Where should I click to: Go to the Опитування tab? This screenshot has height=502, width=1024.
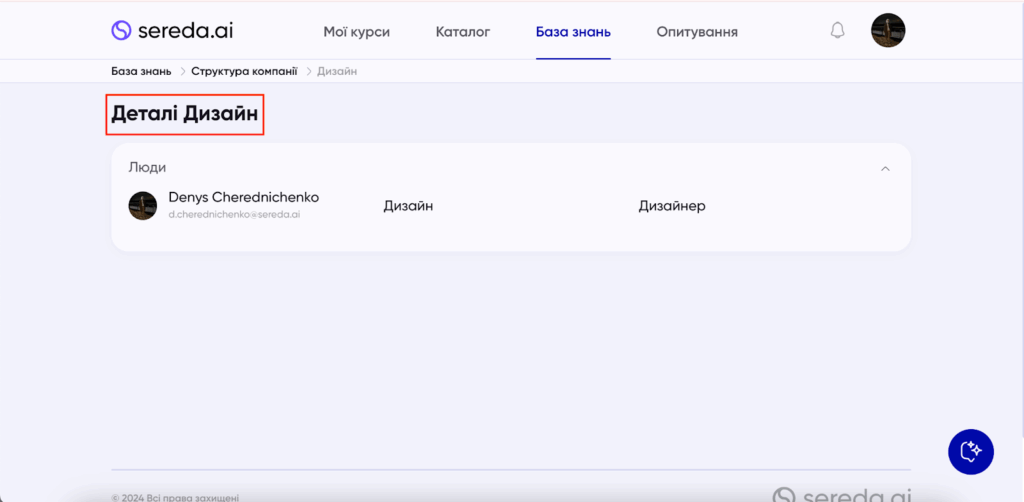click(x=697, y=32)
